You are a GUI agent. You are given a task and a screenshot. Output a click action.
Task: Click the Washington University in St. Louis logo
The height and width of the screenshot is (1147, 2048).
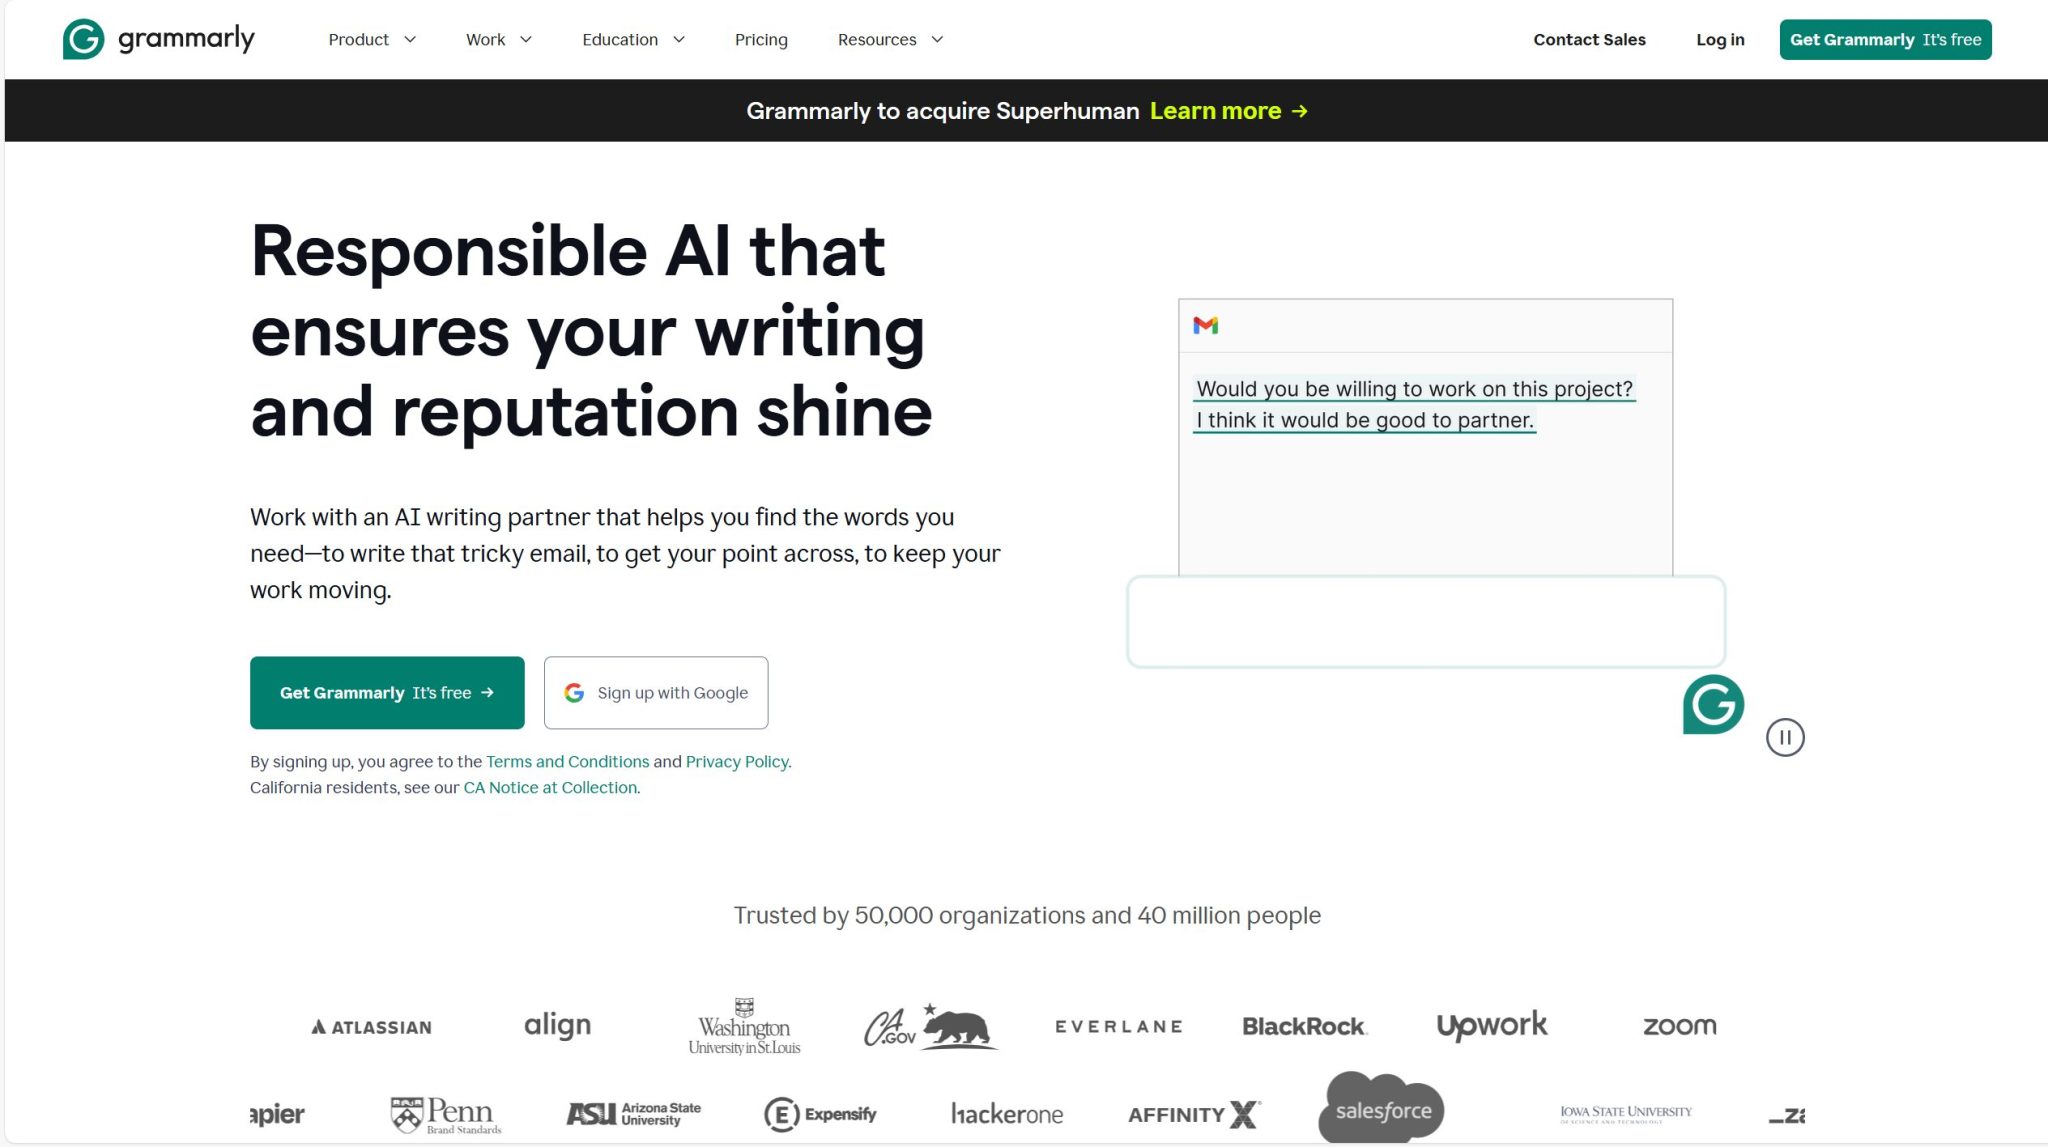(x=744, y=1026)
